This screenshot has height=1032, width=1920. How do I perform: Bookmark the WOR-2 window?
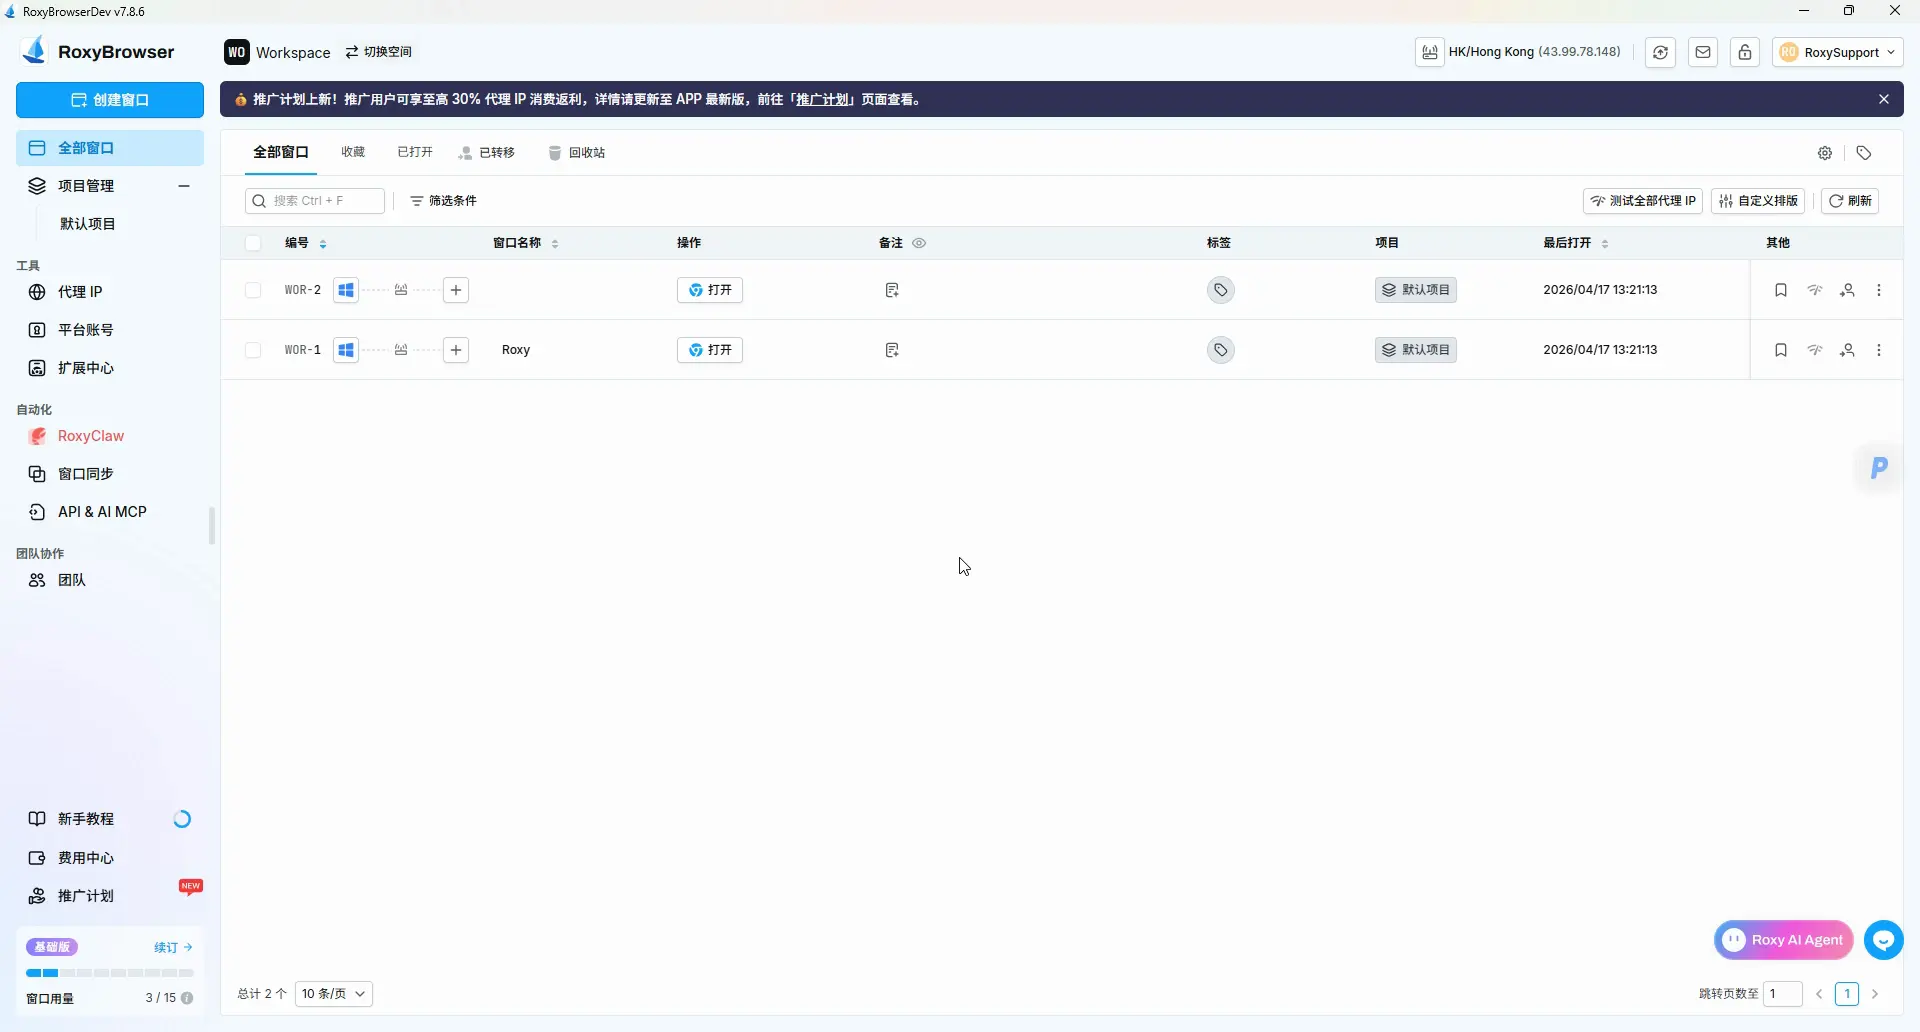pyautogui.click(x=1781, y=290)
